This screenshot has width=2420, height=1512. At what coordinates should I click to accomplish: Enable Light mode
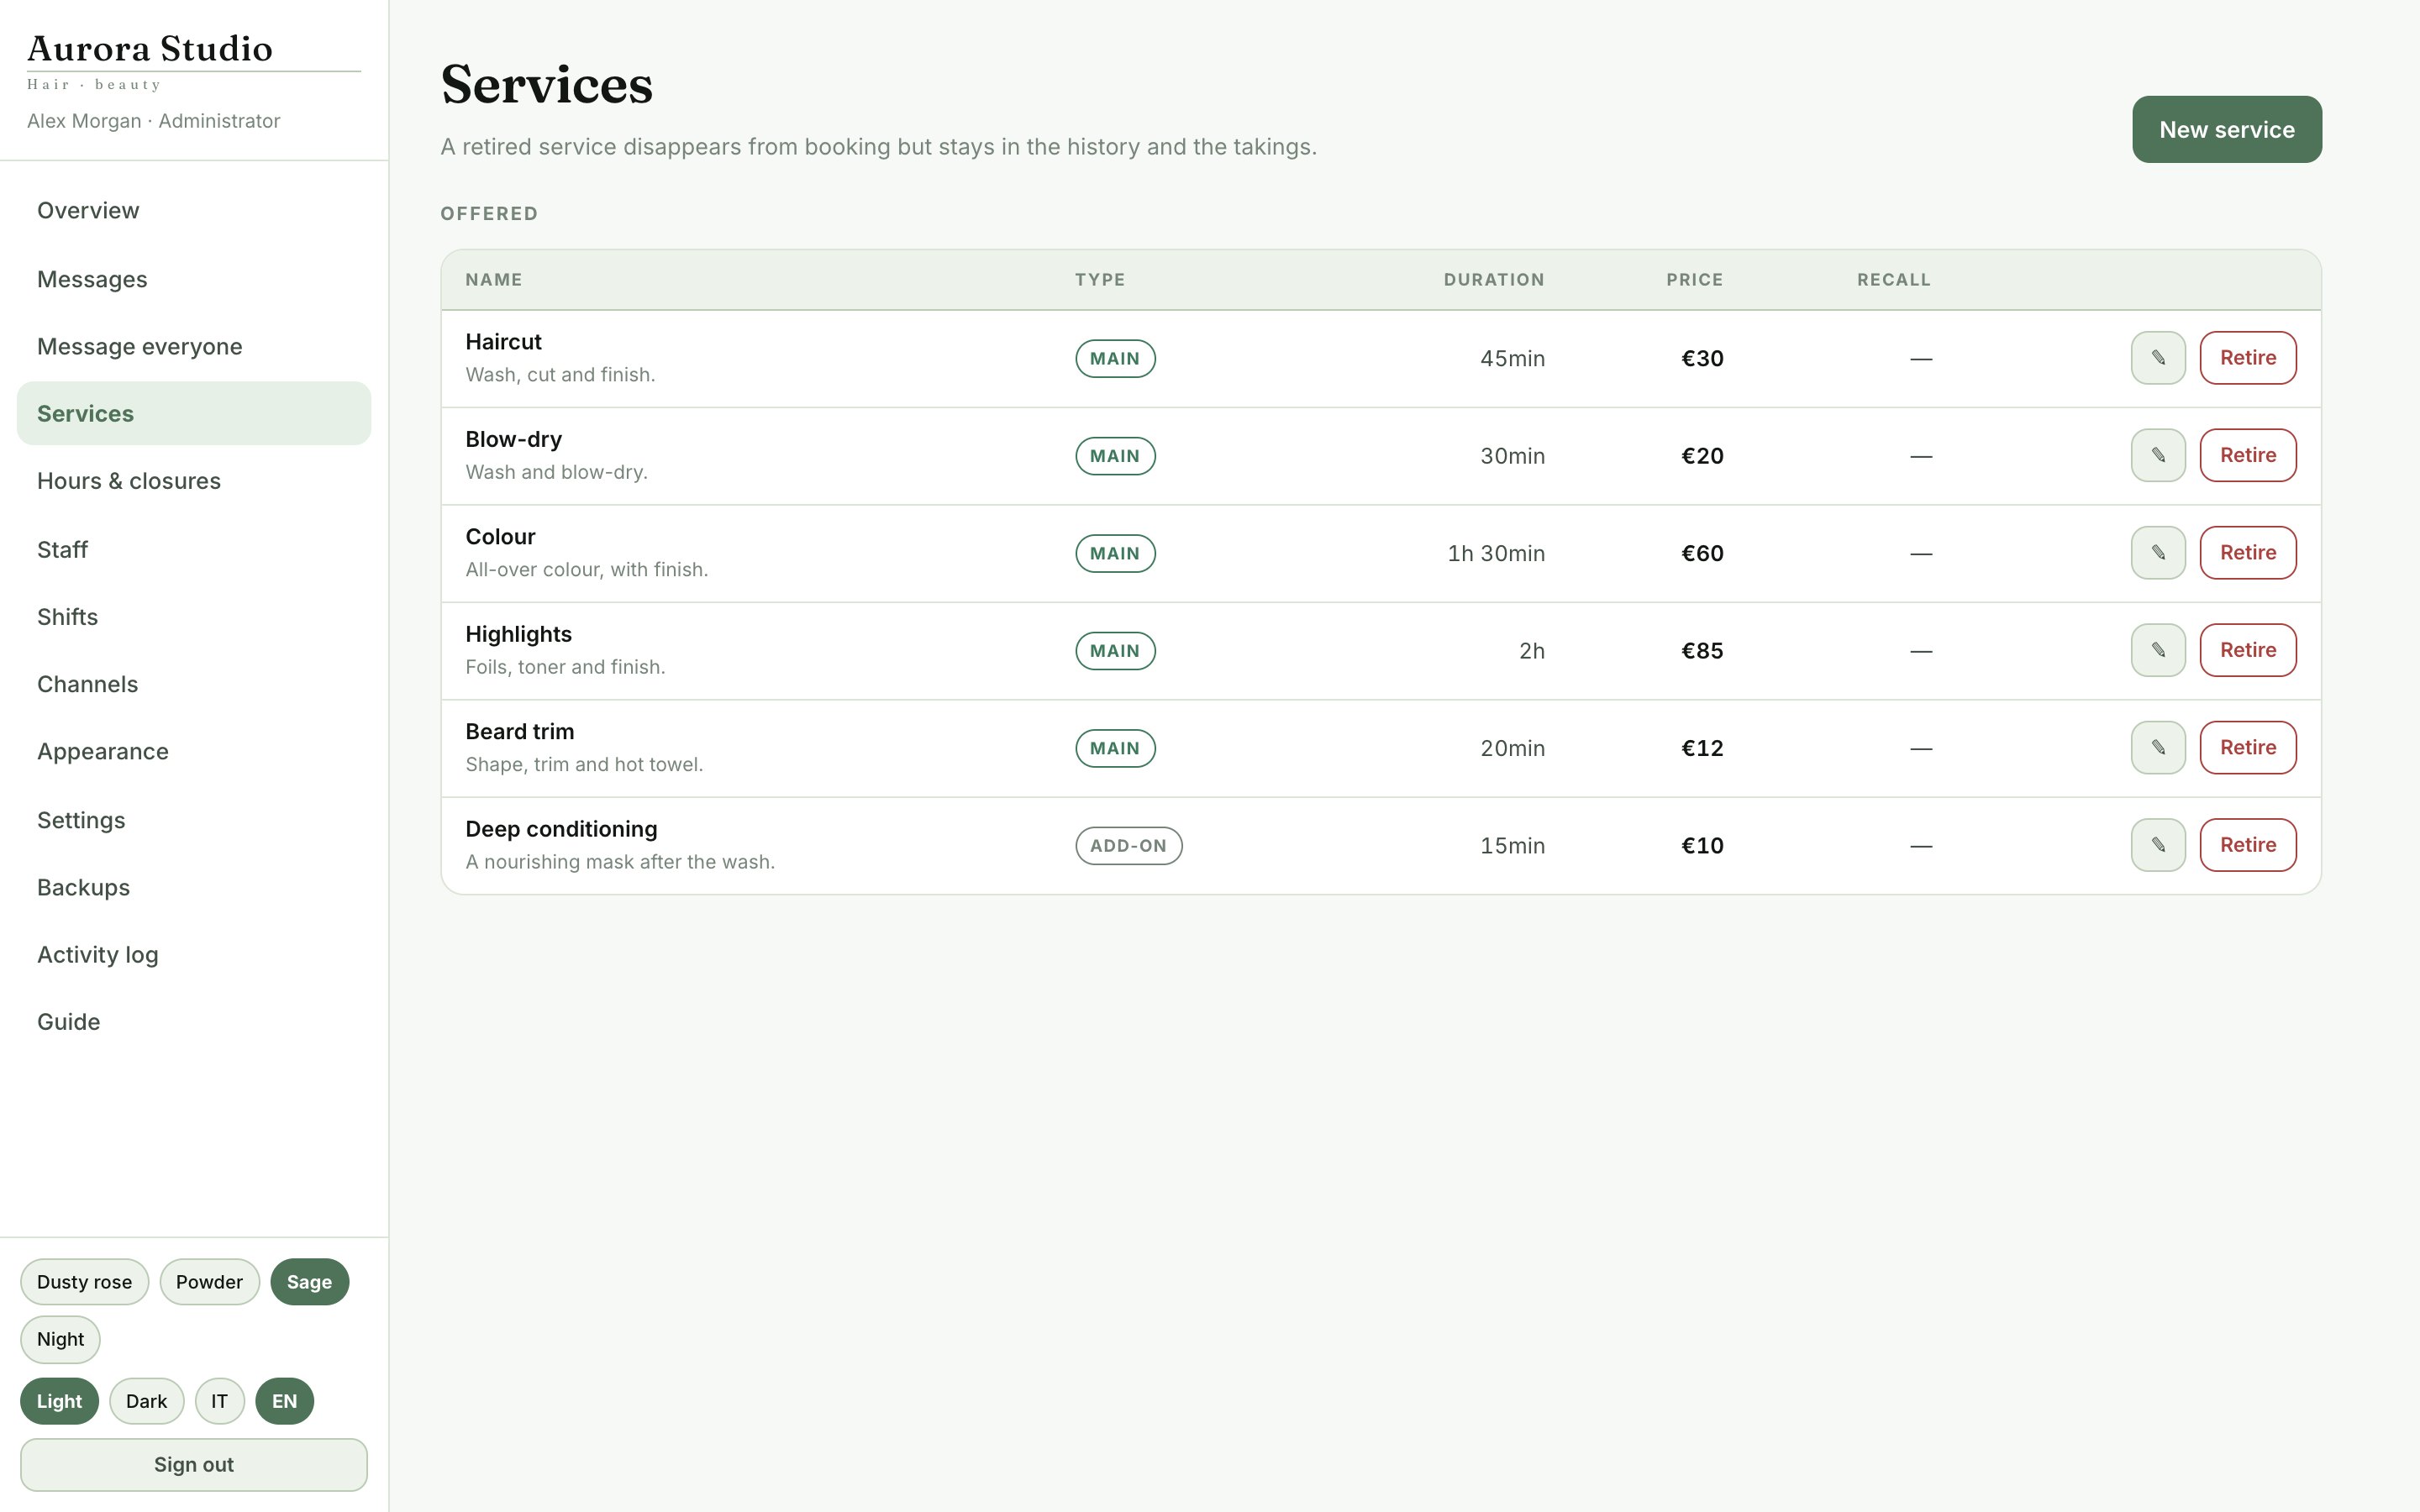point(59,1401)
